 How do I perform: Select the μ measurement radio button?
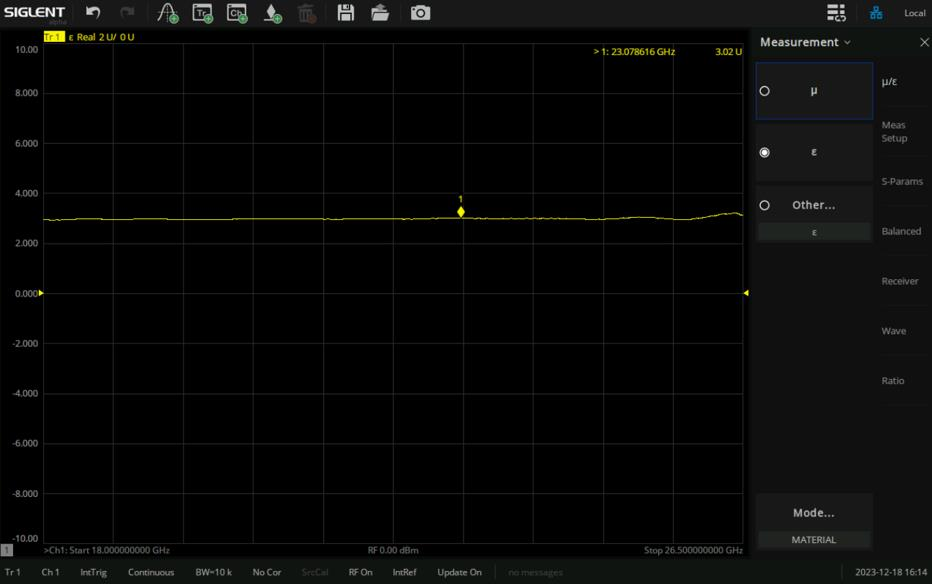[765, 91]
